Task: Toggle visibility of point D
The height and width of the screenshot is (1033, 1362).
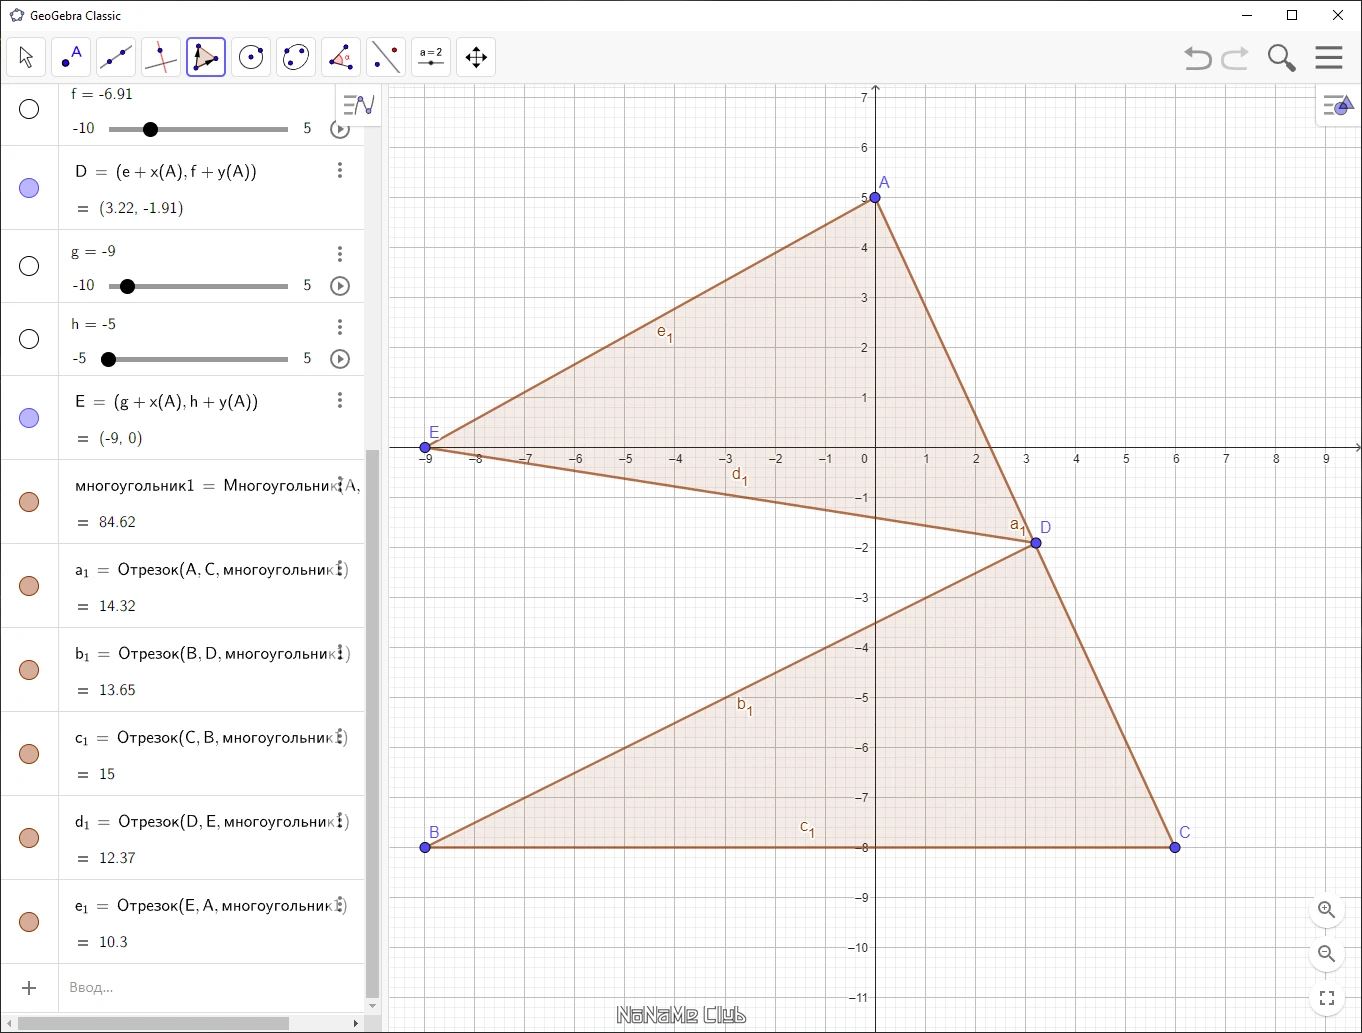Action: pyautogui.click(x=29, y=188)
